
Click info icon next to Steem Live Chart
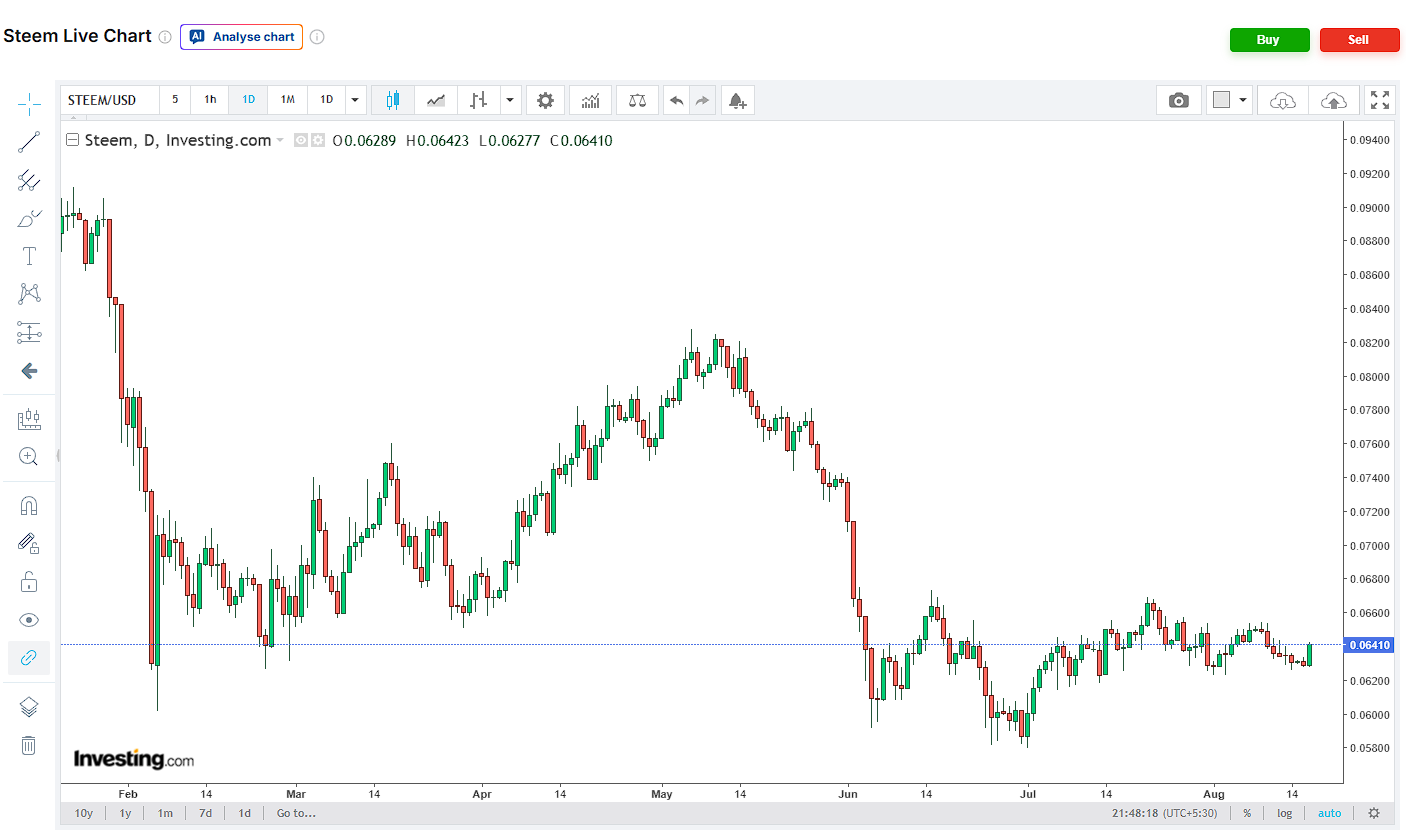tap(165, 37)
